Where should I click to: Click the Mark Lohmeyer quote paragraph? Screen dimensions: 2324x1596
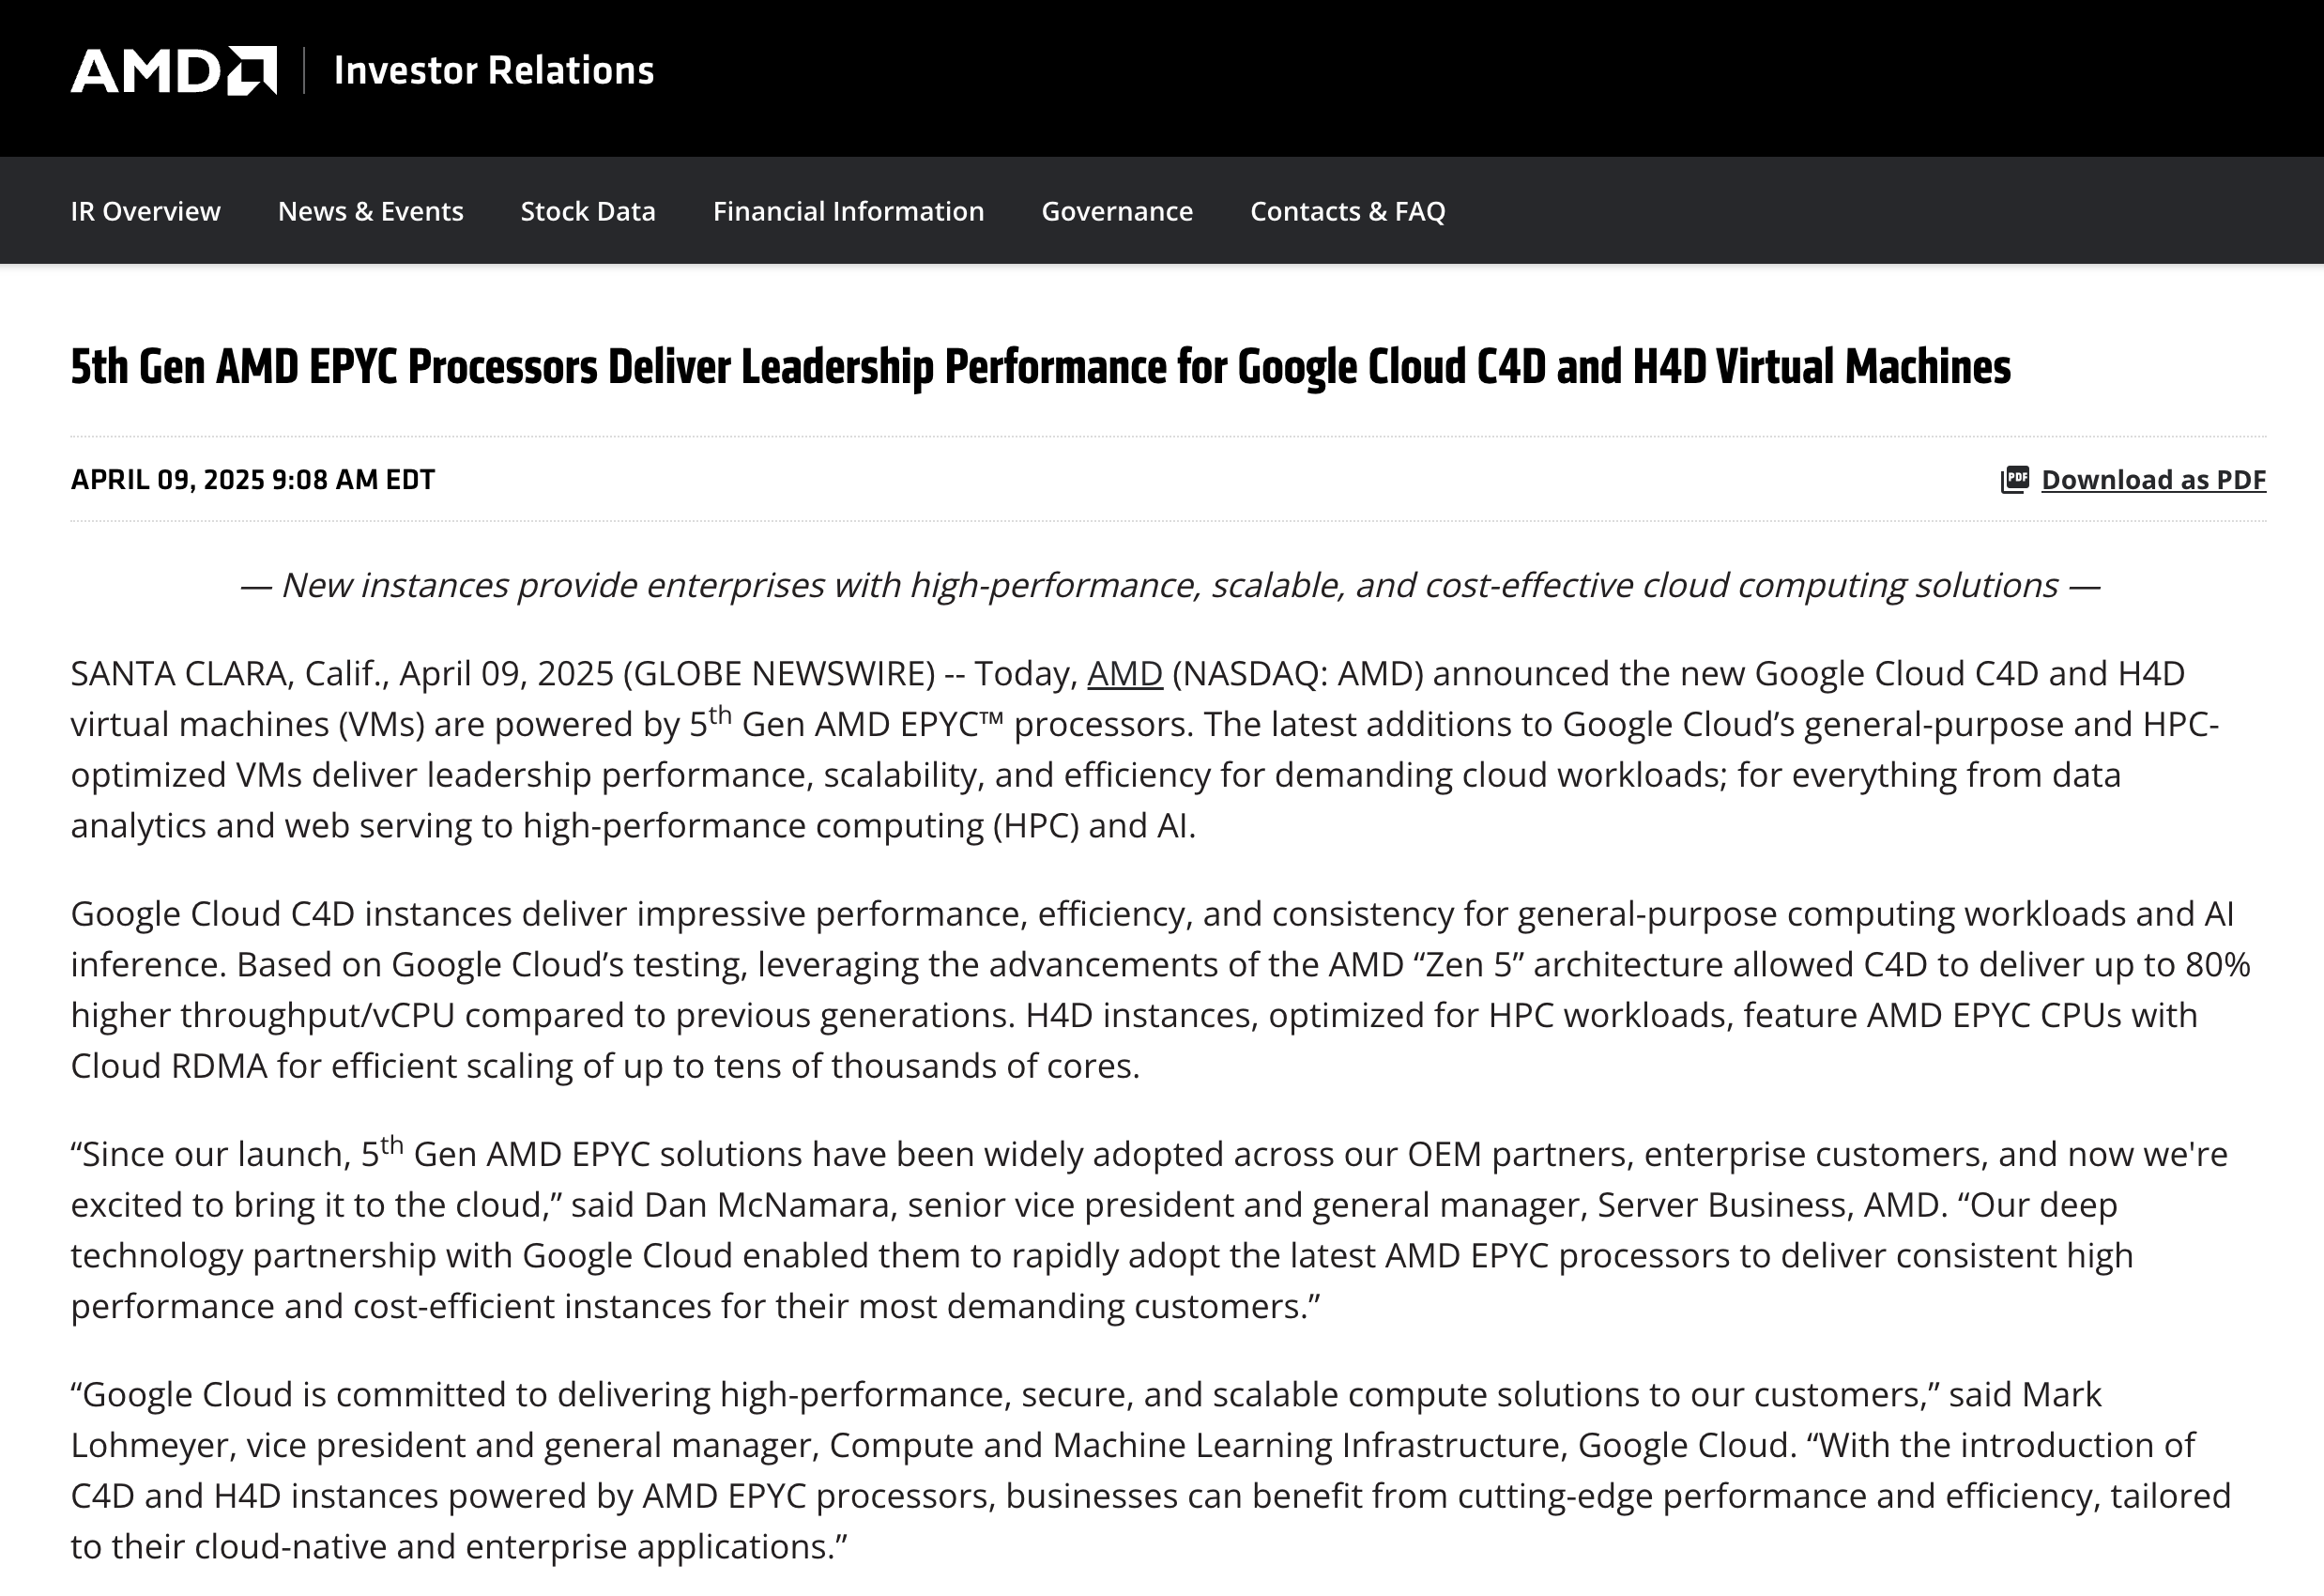[1150, 1470]
